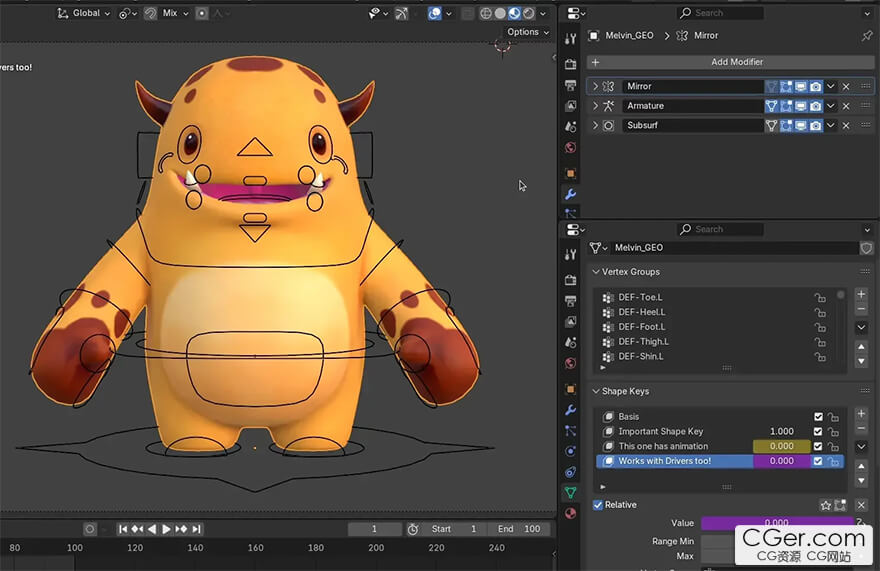Clear shape keys X button
The height and width of the screenshot is (571, 880).
click(x=861, y=505)
